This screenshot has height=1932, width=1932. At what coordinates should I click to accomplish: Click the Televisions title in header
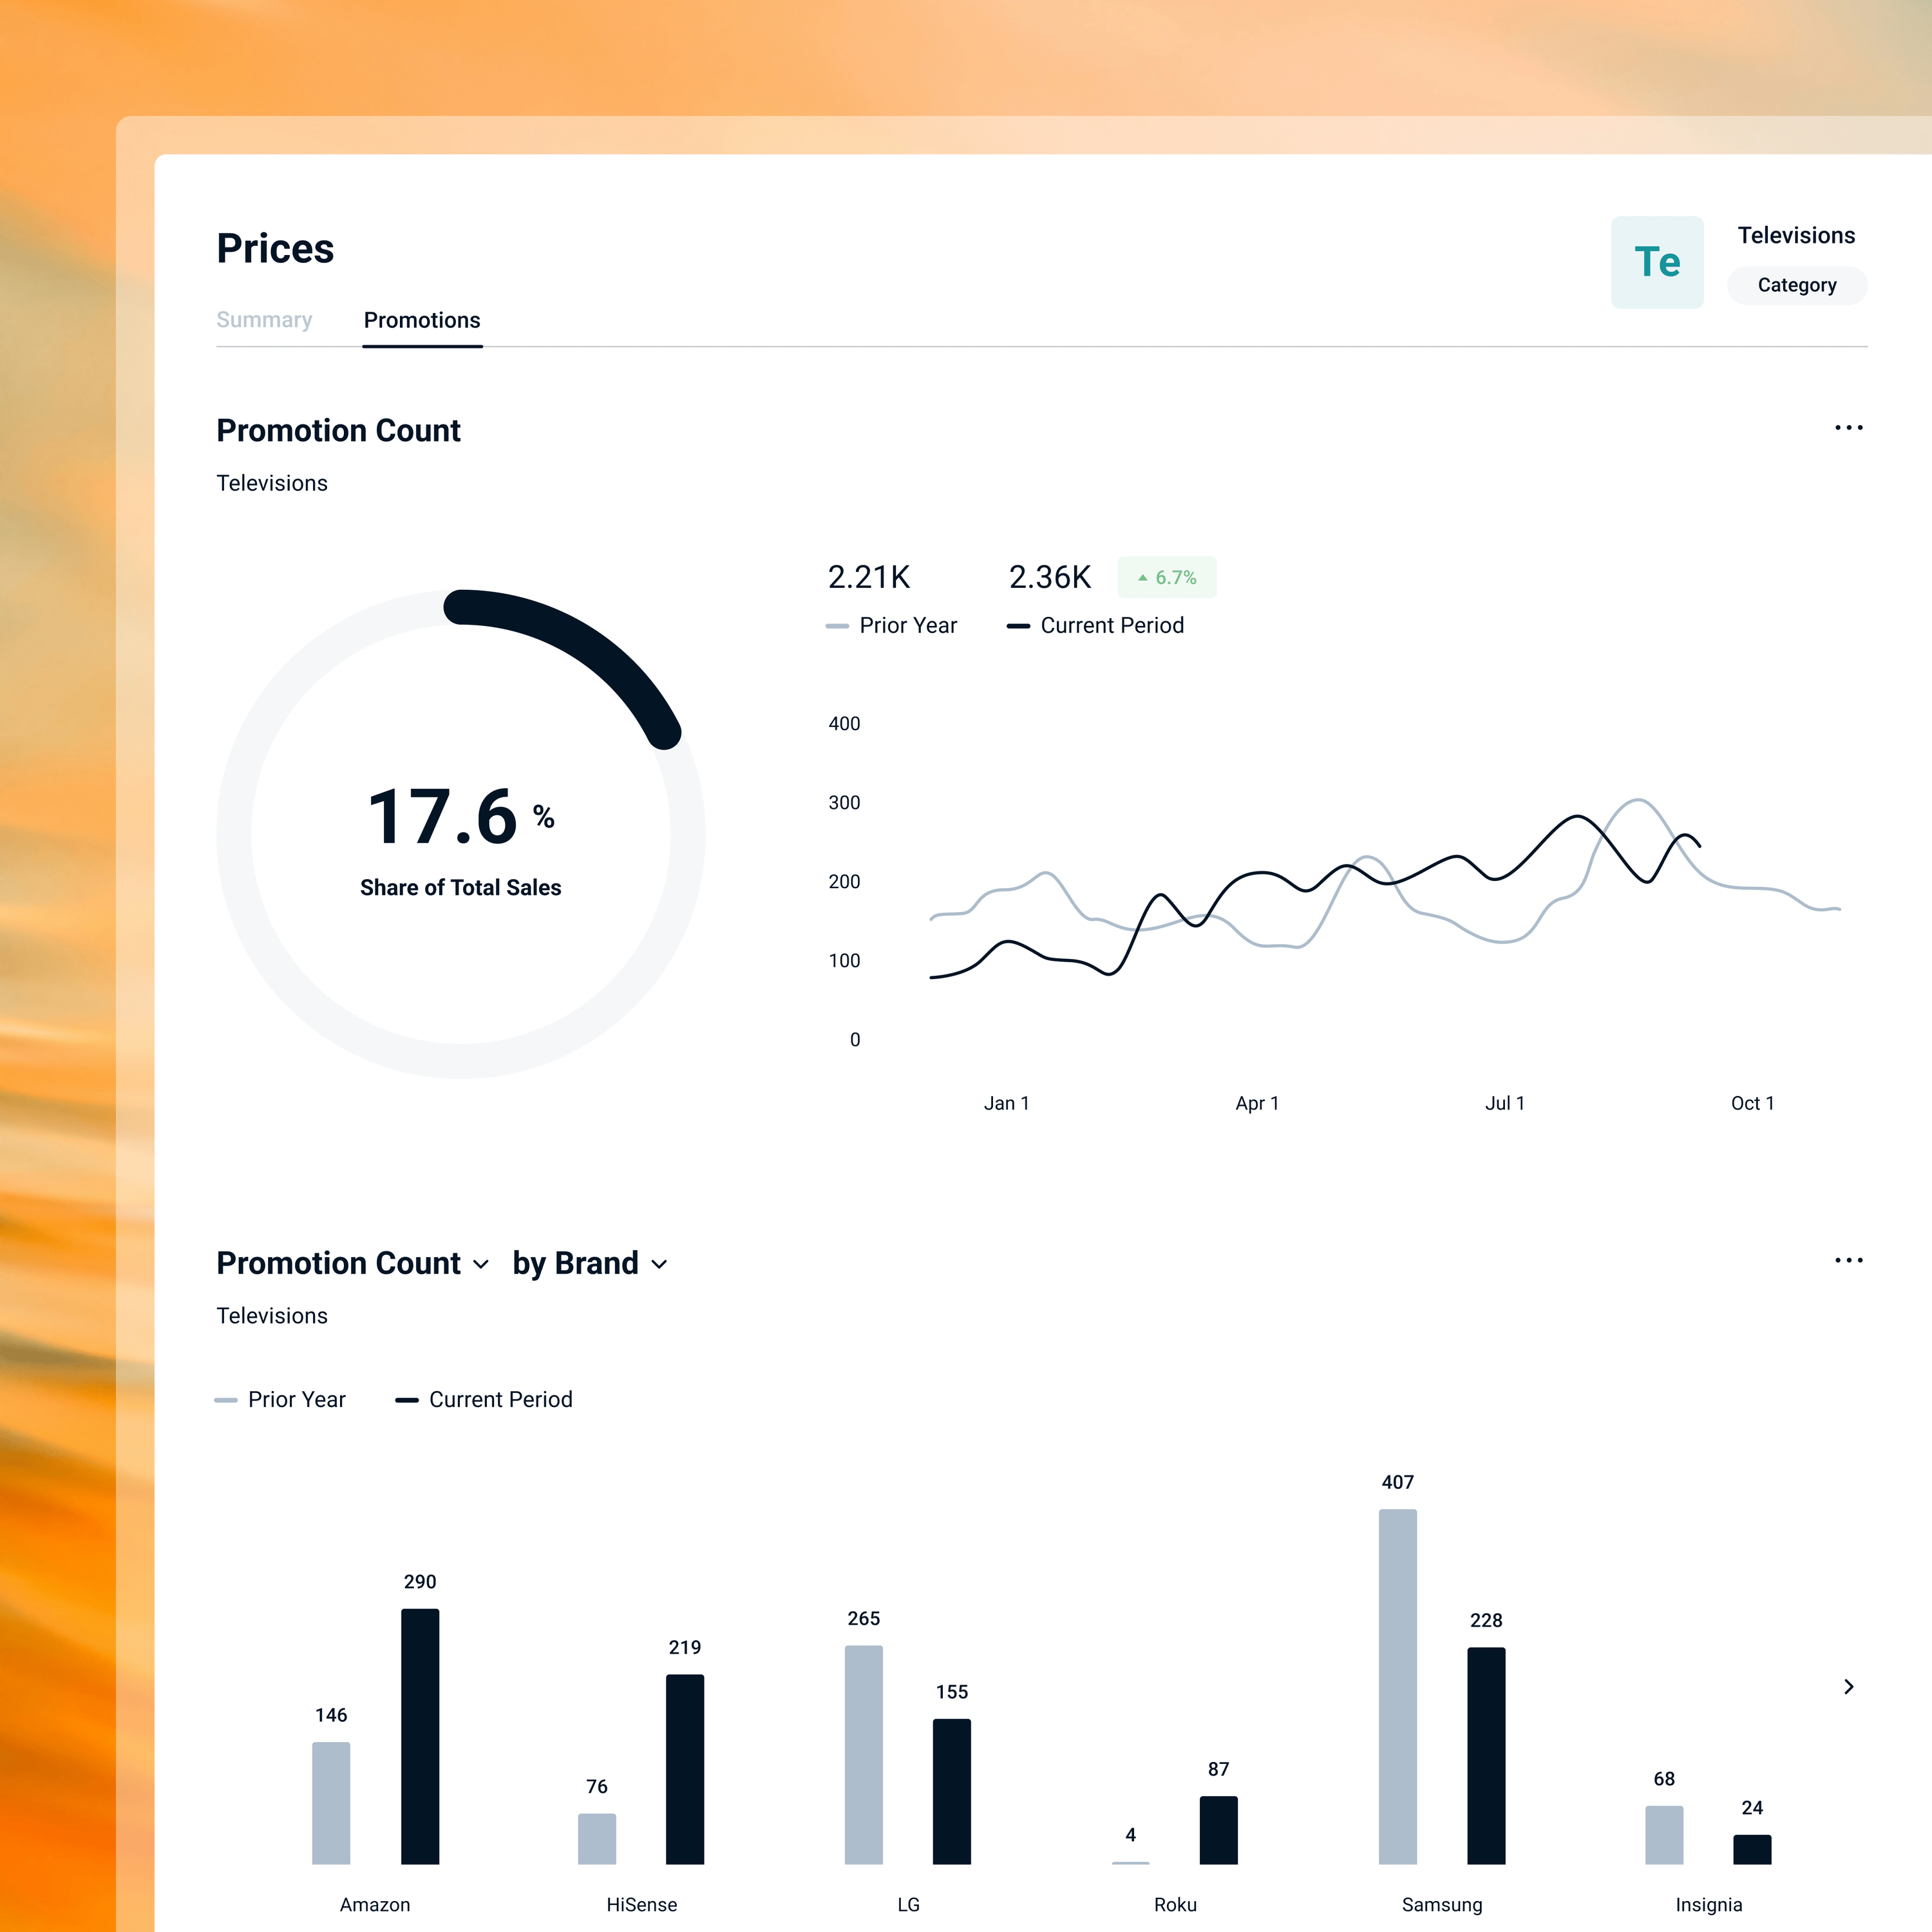pyautogui.click(x=1796, y=235)
